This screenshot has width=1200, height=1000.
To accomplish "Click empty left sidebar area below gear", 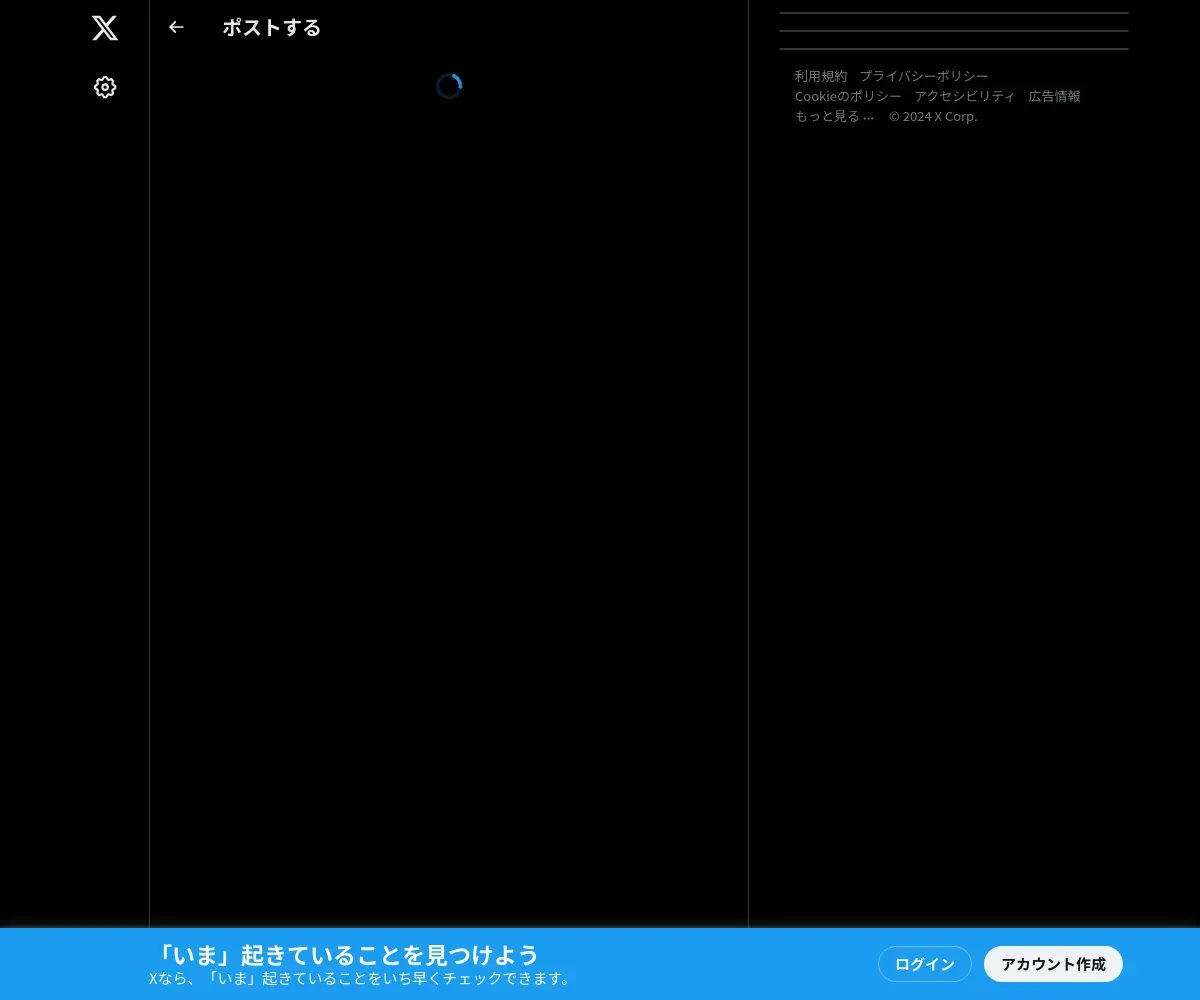I will (x=75, y=500).
